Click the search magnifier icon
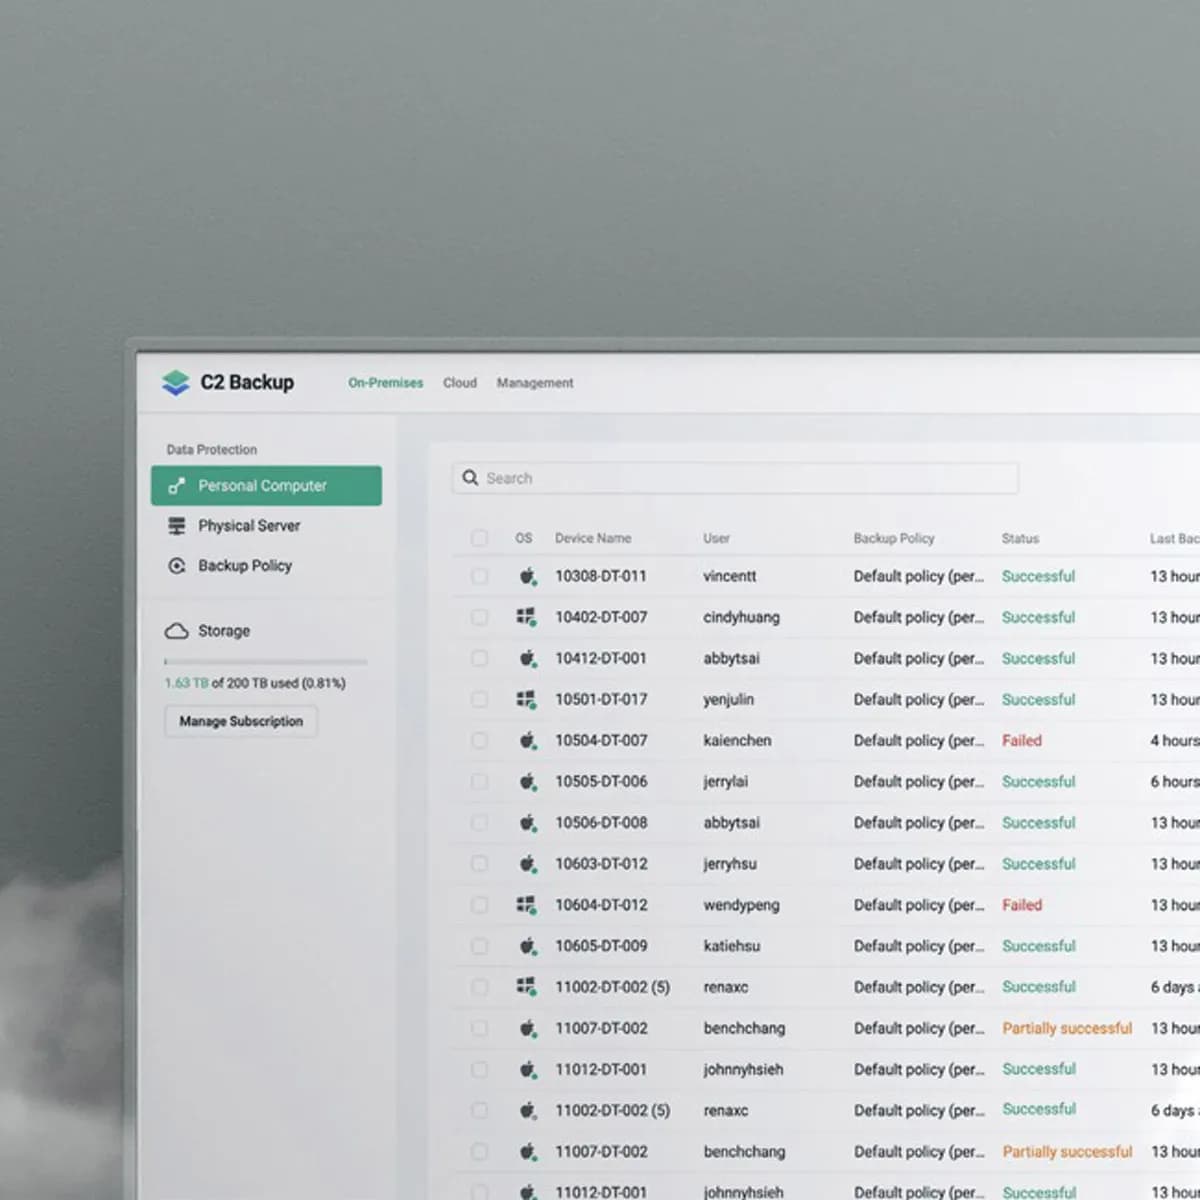This screenshot has height=1200, width=1200. point(470,478)
